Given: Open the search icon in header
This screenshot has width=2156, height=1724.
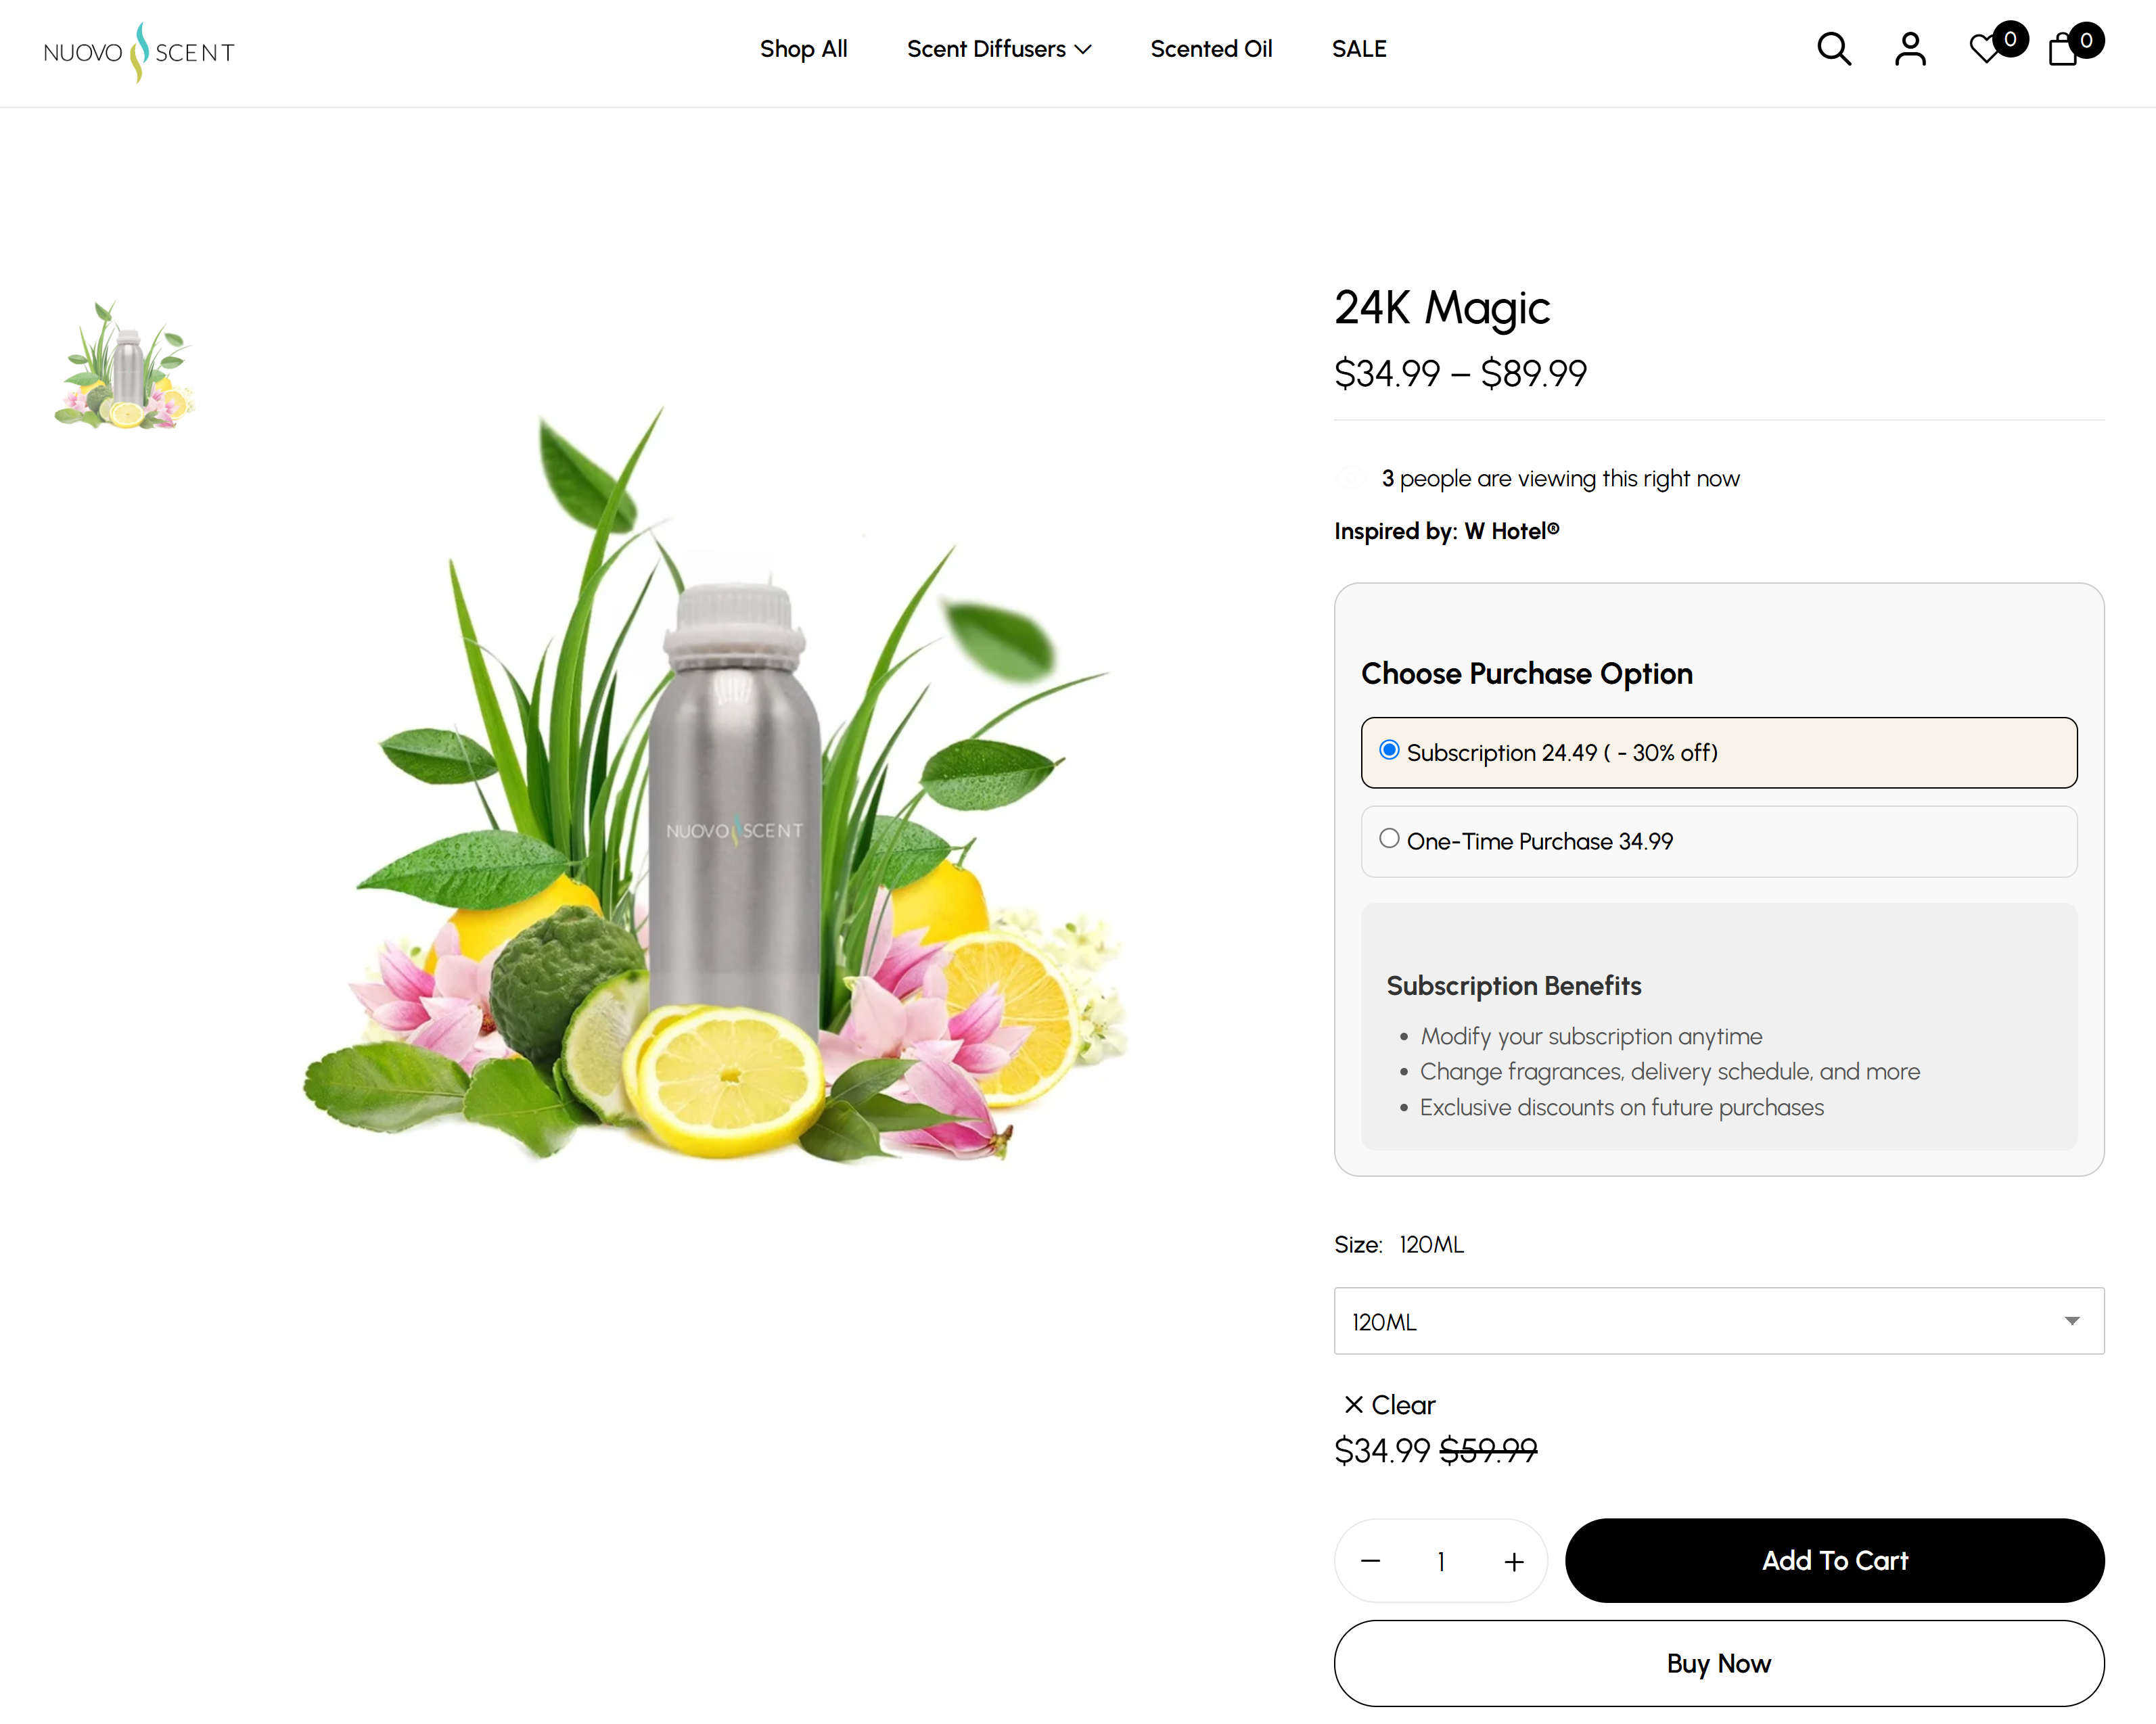Looking at the screenshot, I should [x=1833, y=49].
